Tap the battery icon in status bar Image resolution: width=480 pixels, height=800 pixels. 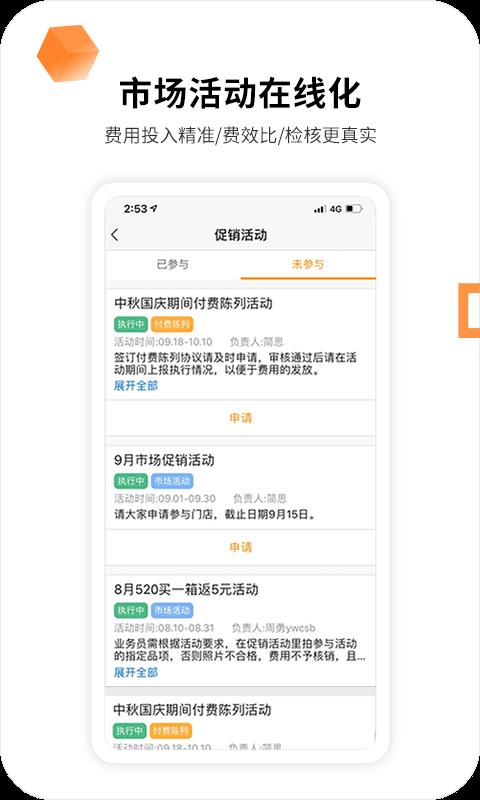pyautogui.click(x=354, y=209)
